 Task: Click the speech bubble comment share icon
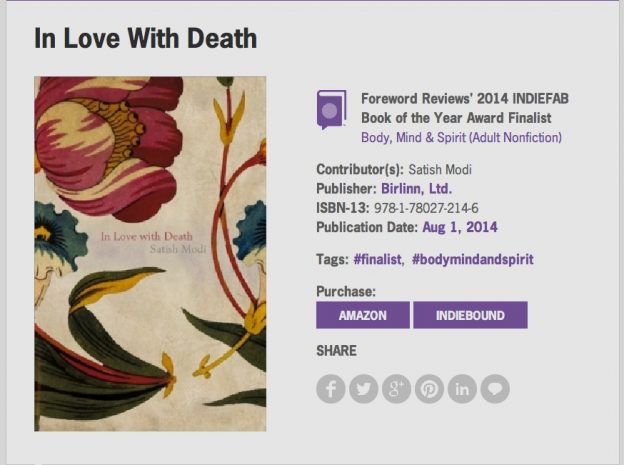[x=495, y=389]
